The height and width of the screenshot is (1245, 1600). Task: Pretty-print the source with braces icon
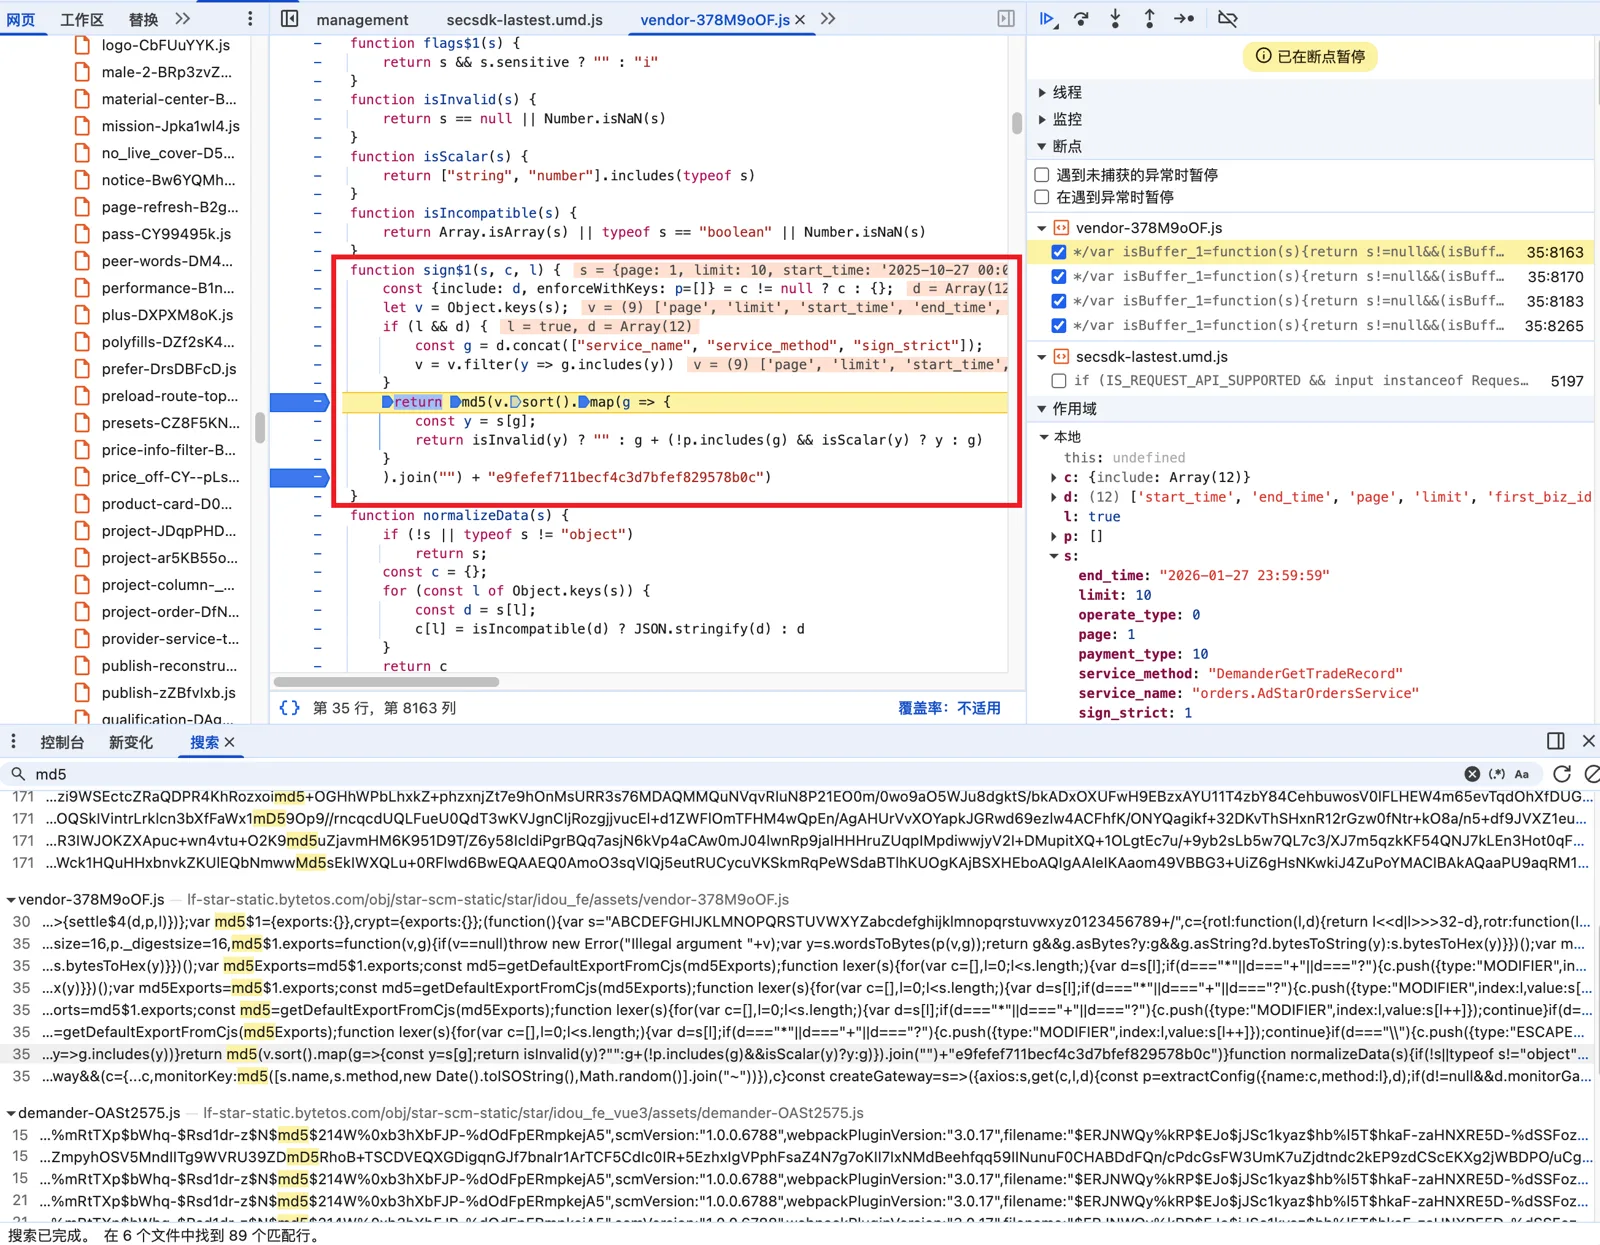[x=289, y=708]
